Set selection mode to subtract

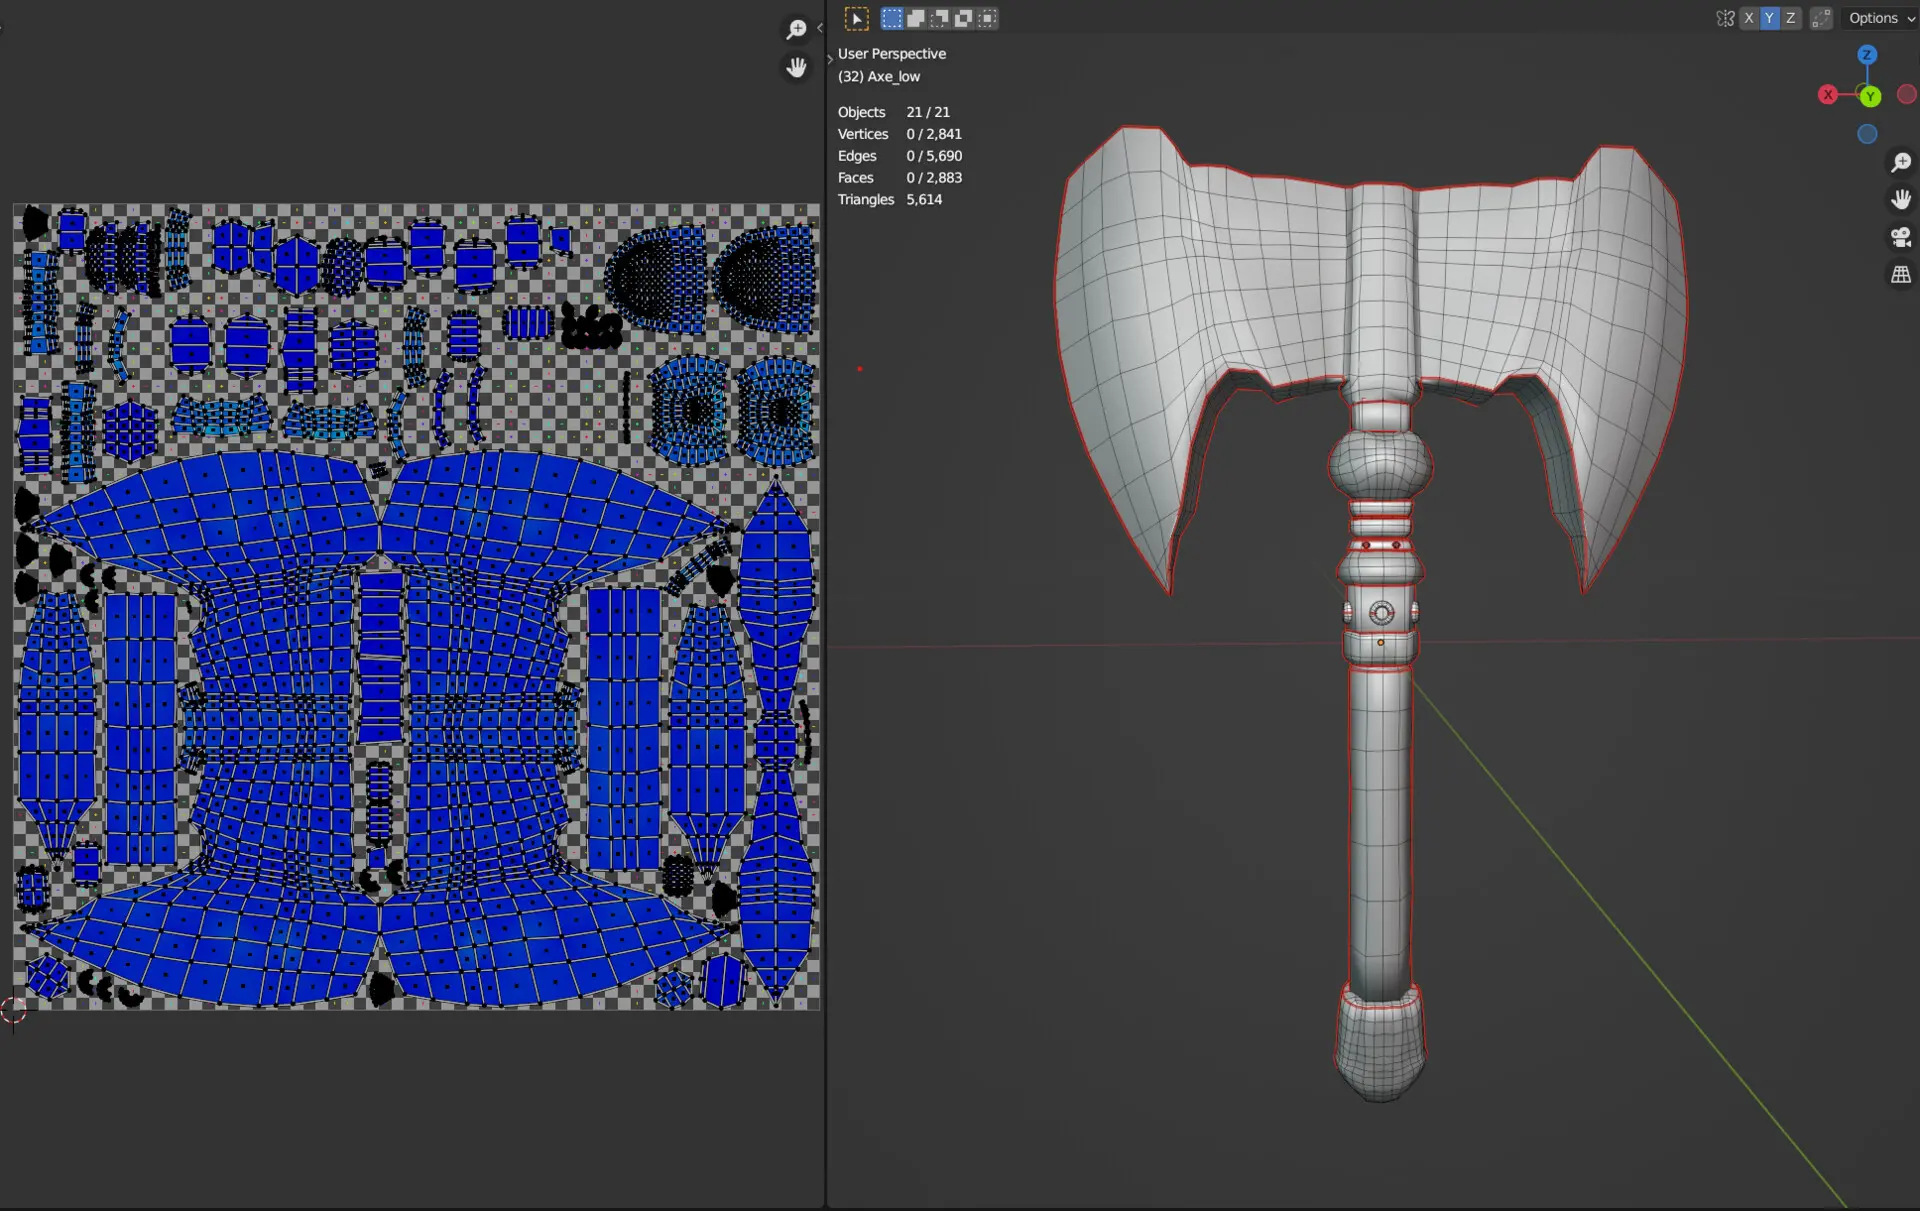click(x=939, y=18)
